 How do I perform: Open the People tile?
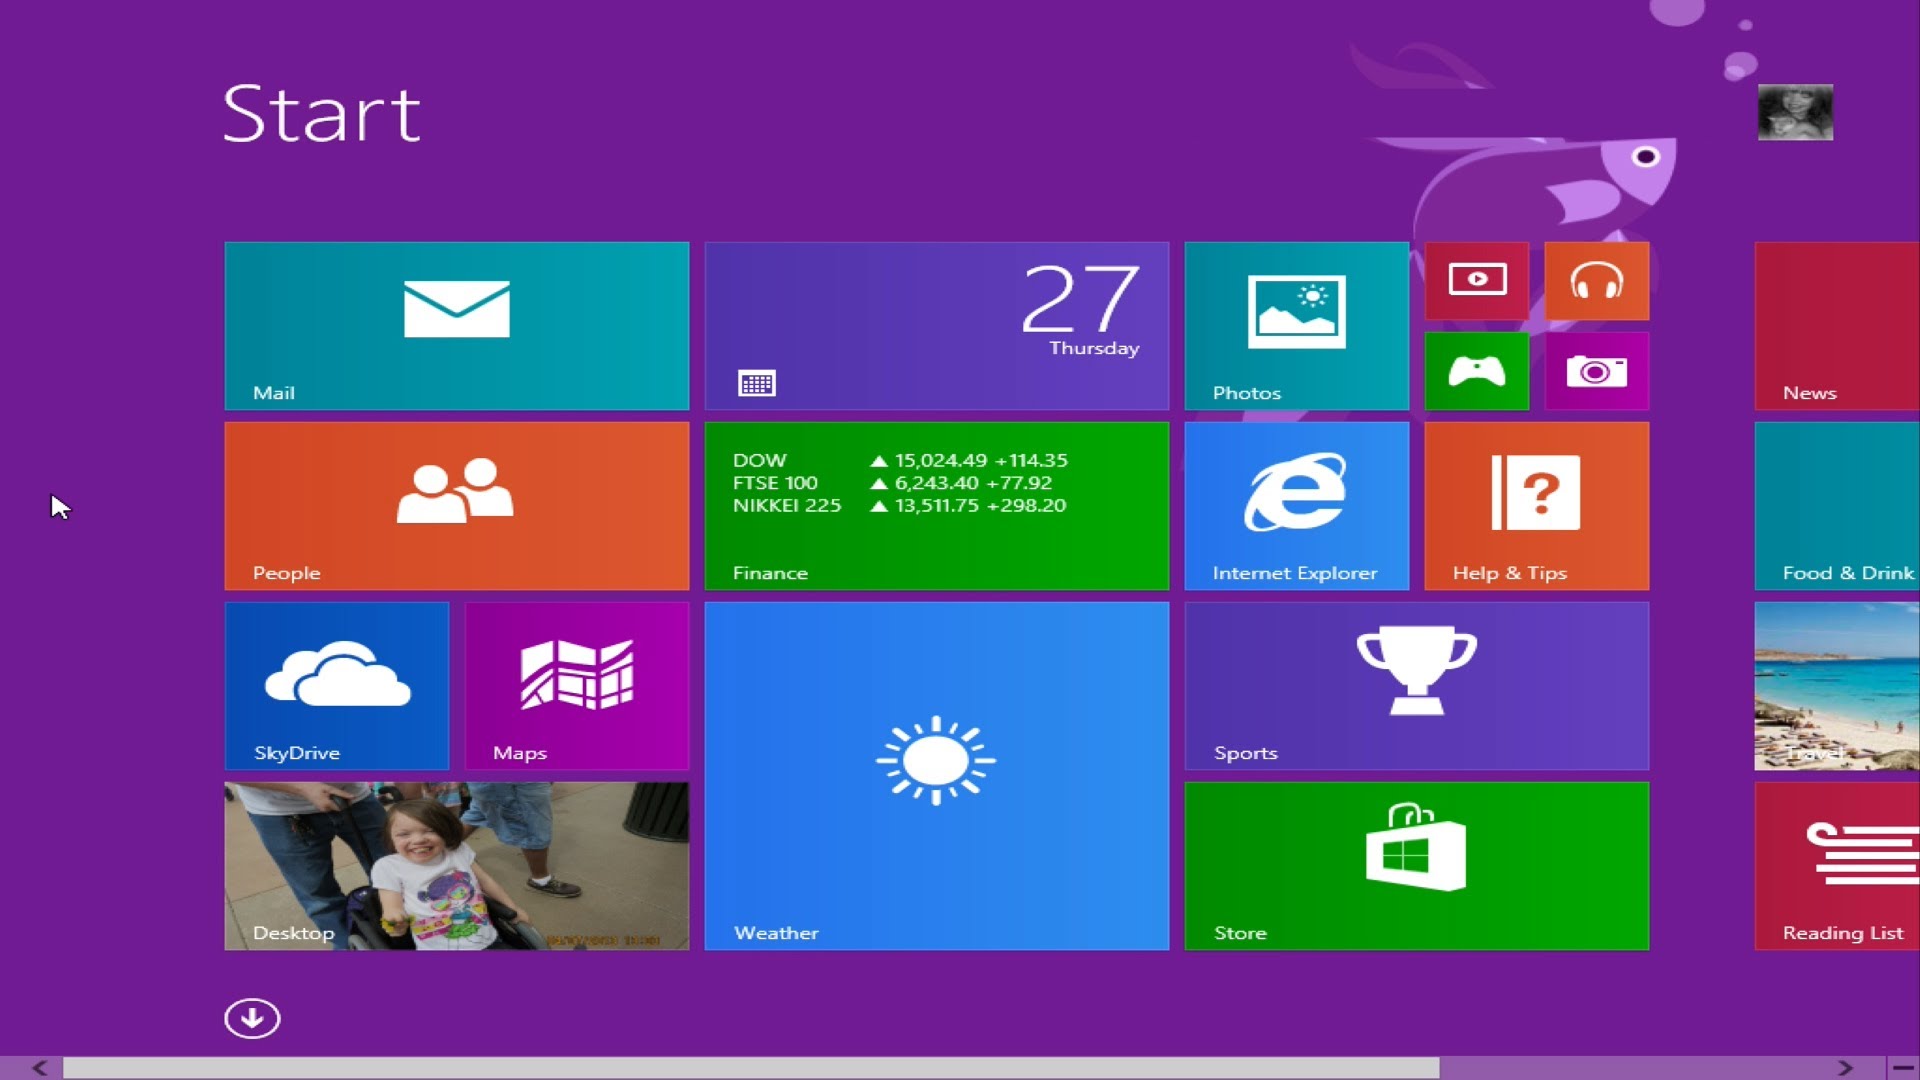[x=456, y=505]
